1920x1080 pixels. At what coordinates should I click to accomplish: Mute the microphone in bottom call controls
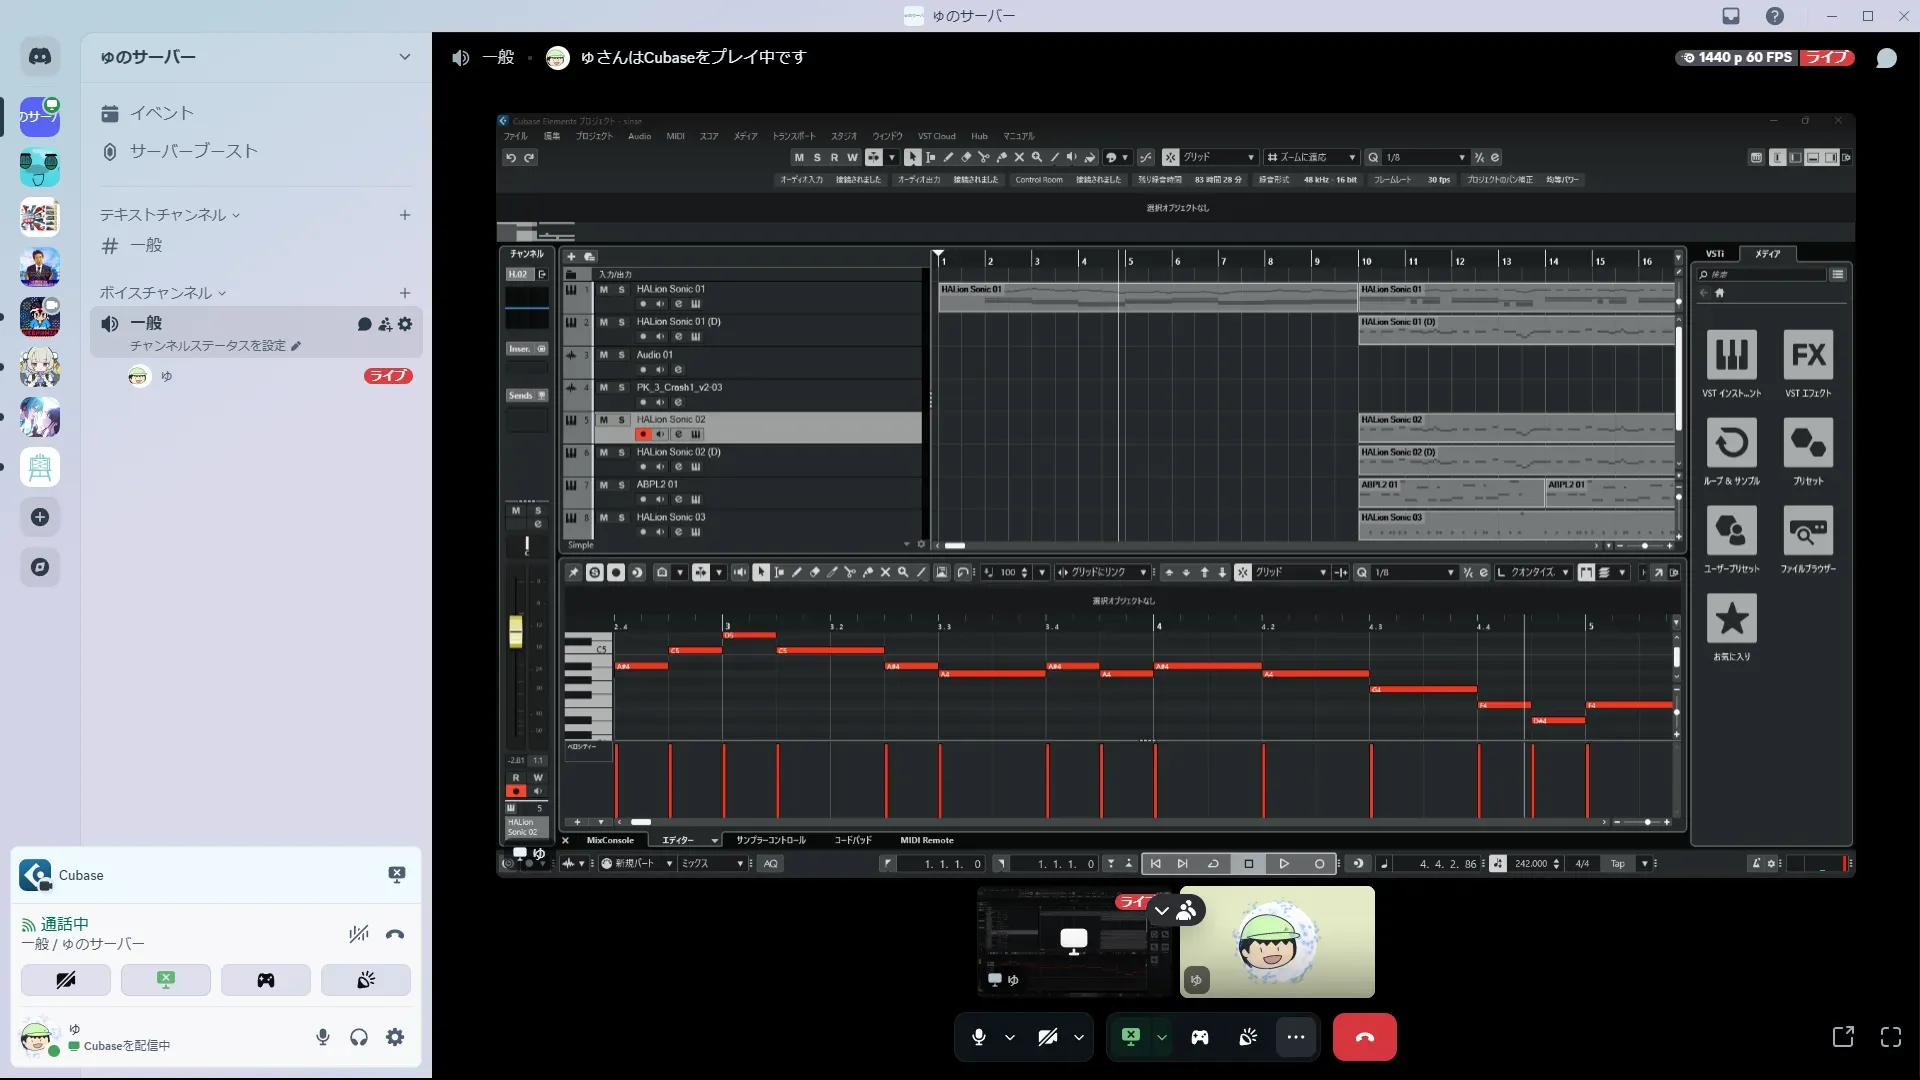pos(979,1037)
